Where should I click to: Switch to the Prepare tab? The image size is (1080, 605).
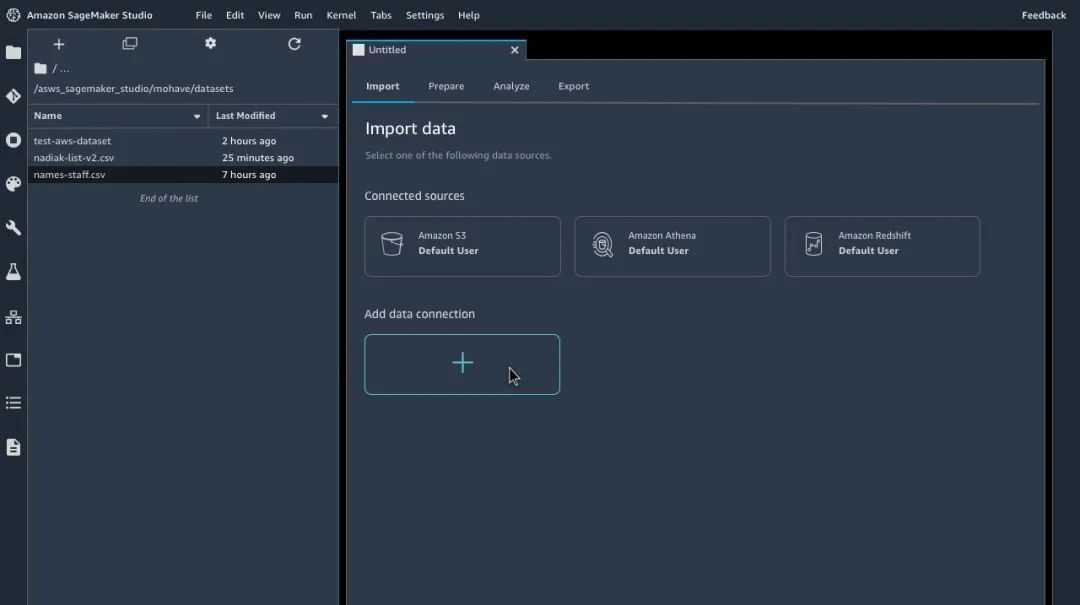[x=446, y=86]
